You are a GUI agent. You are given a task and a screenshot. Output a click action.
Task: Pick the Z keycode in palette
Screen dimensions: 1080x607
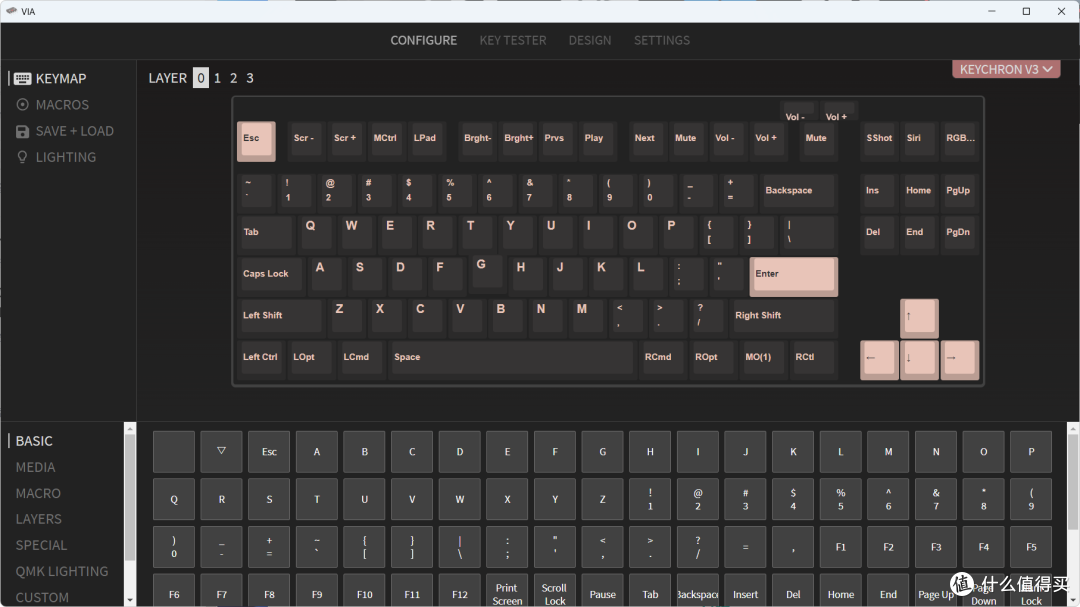tap(602, 500)
